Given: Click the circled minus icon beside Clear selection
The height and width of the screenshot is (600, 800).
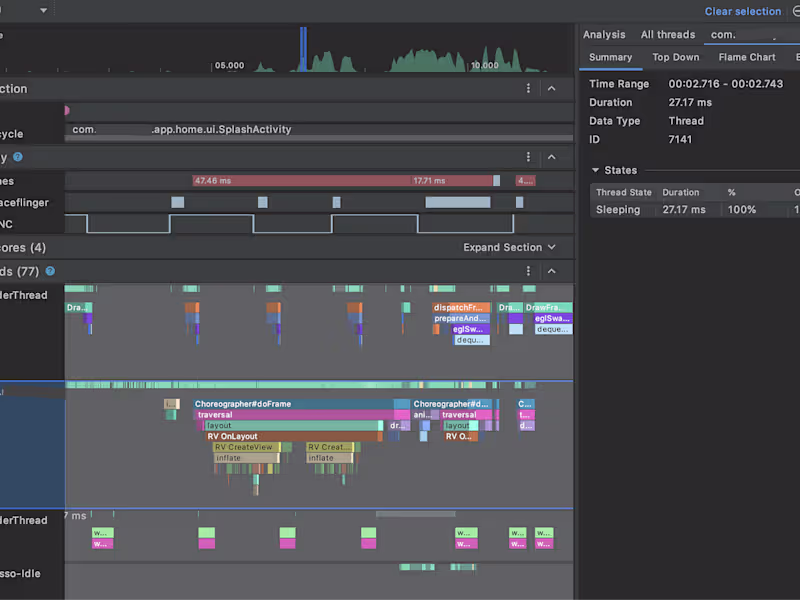Looking at the screenshot, I should (793, 11).
